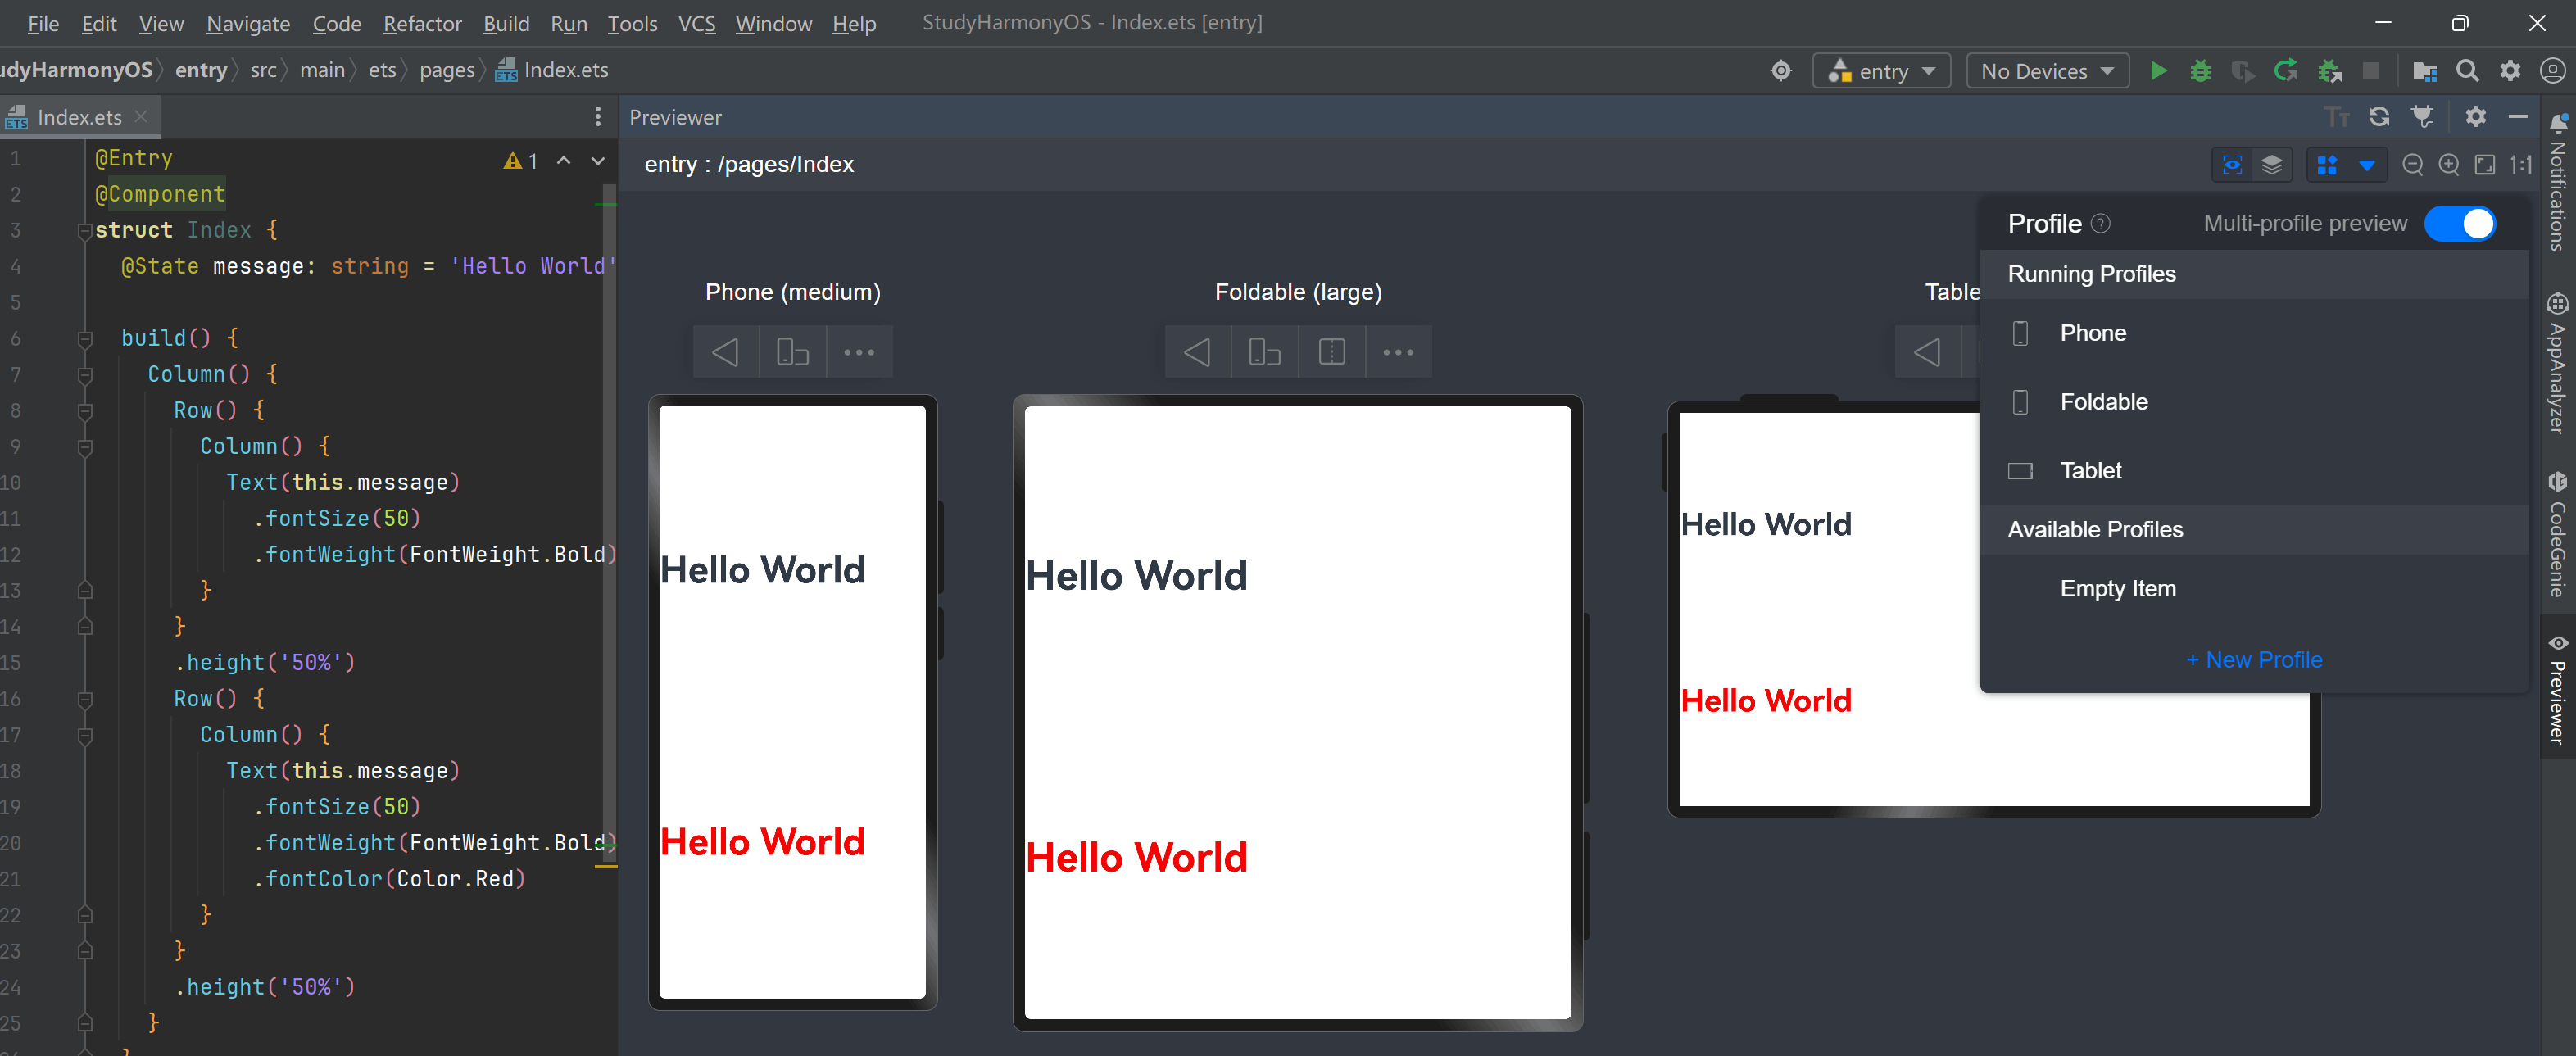Open the No Devices dropdown
The image size is (2576, 1056).
2048,71
